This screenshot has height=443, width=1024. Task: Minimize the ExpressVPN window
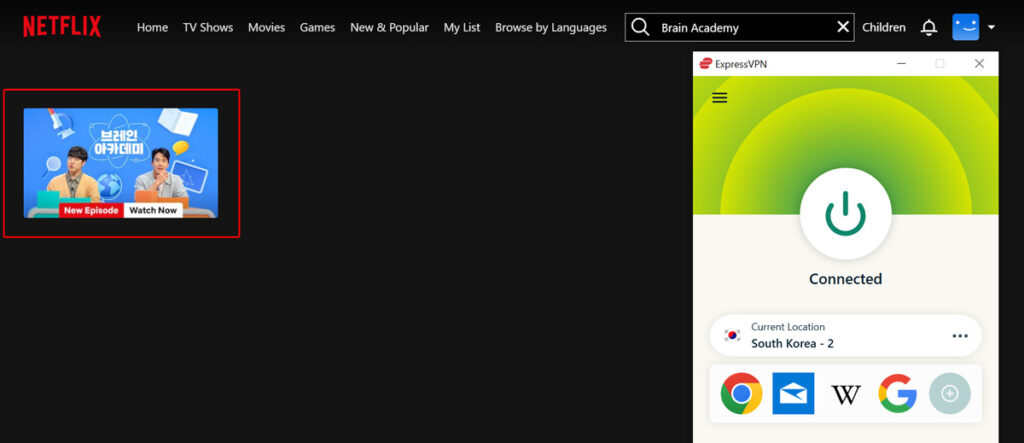pyautogui.click(x=901, y=63)
